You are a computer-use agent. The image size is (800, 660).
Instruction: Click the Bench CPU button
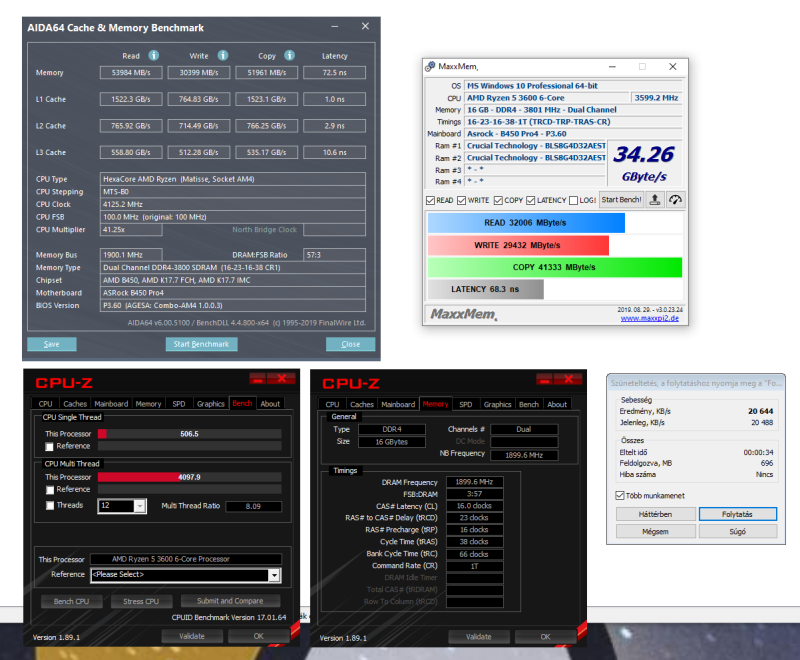click(x=71, y=601)
